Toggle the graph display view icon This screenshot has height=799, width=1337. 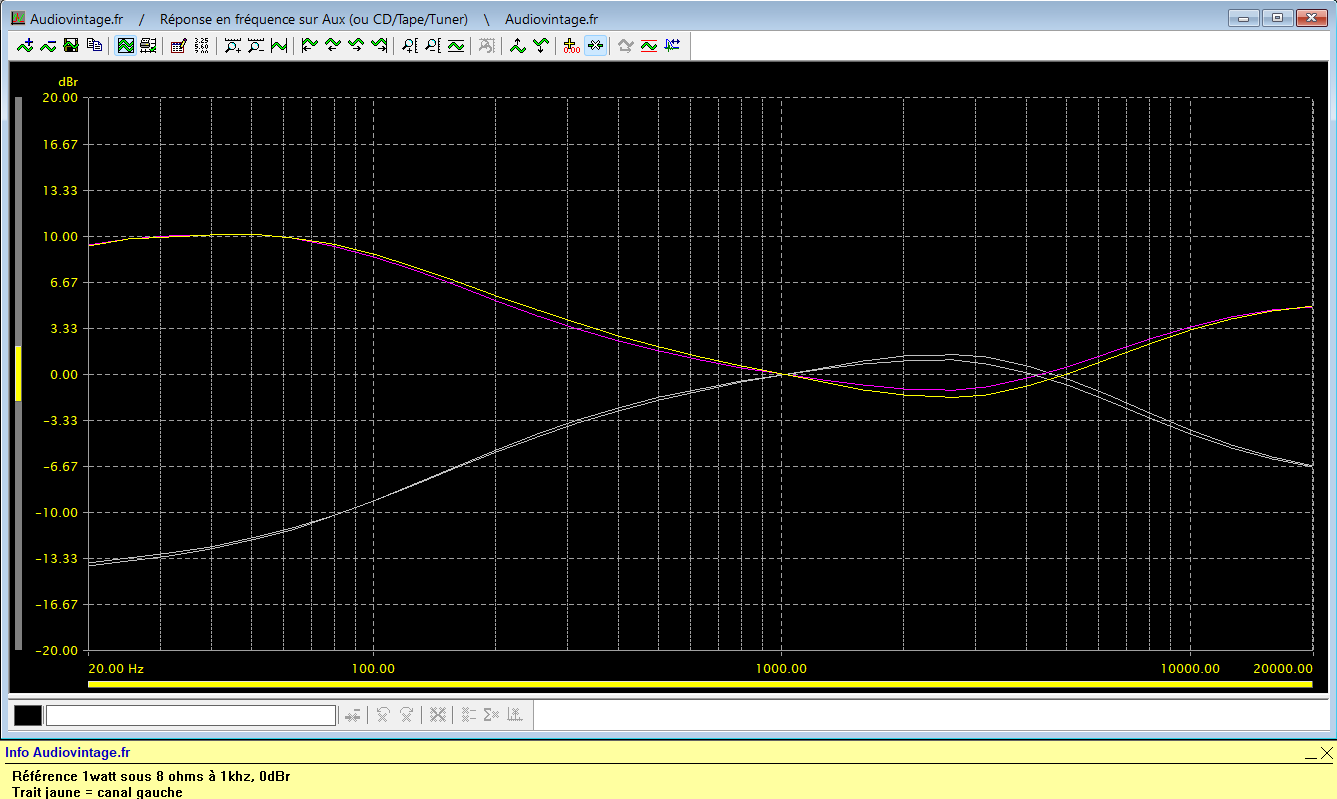126,45
